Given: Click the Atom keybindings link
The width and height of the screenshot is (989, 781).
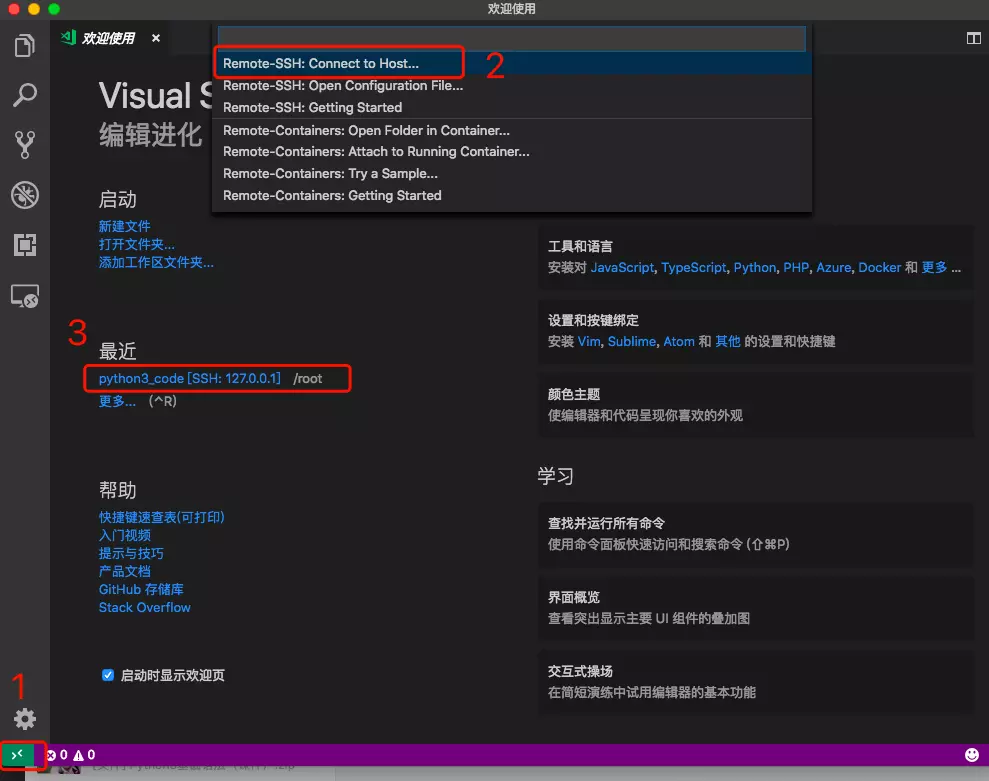Looking at the screenshot, I should 679,341.
